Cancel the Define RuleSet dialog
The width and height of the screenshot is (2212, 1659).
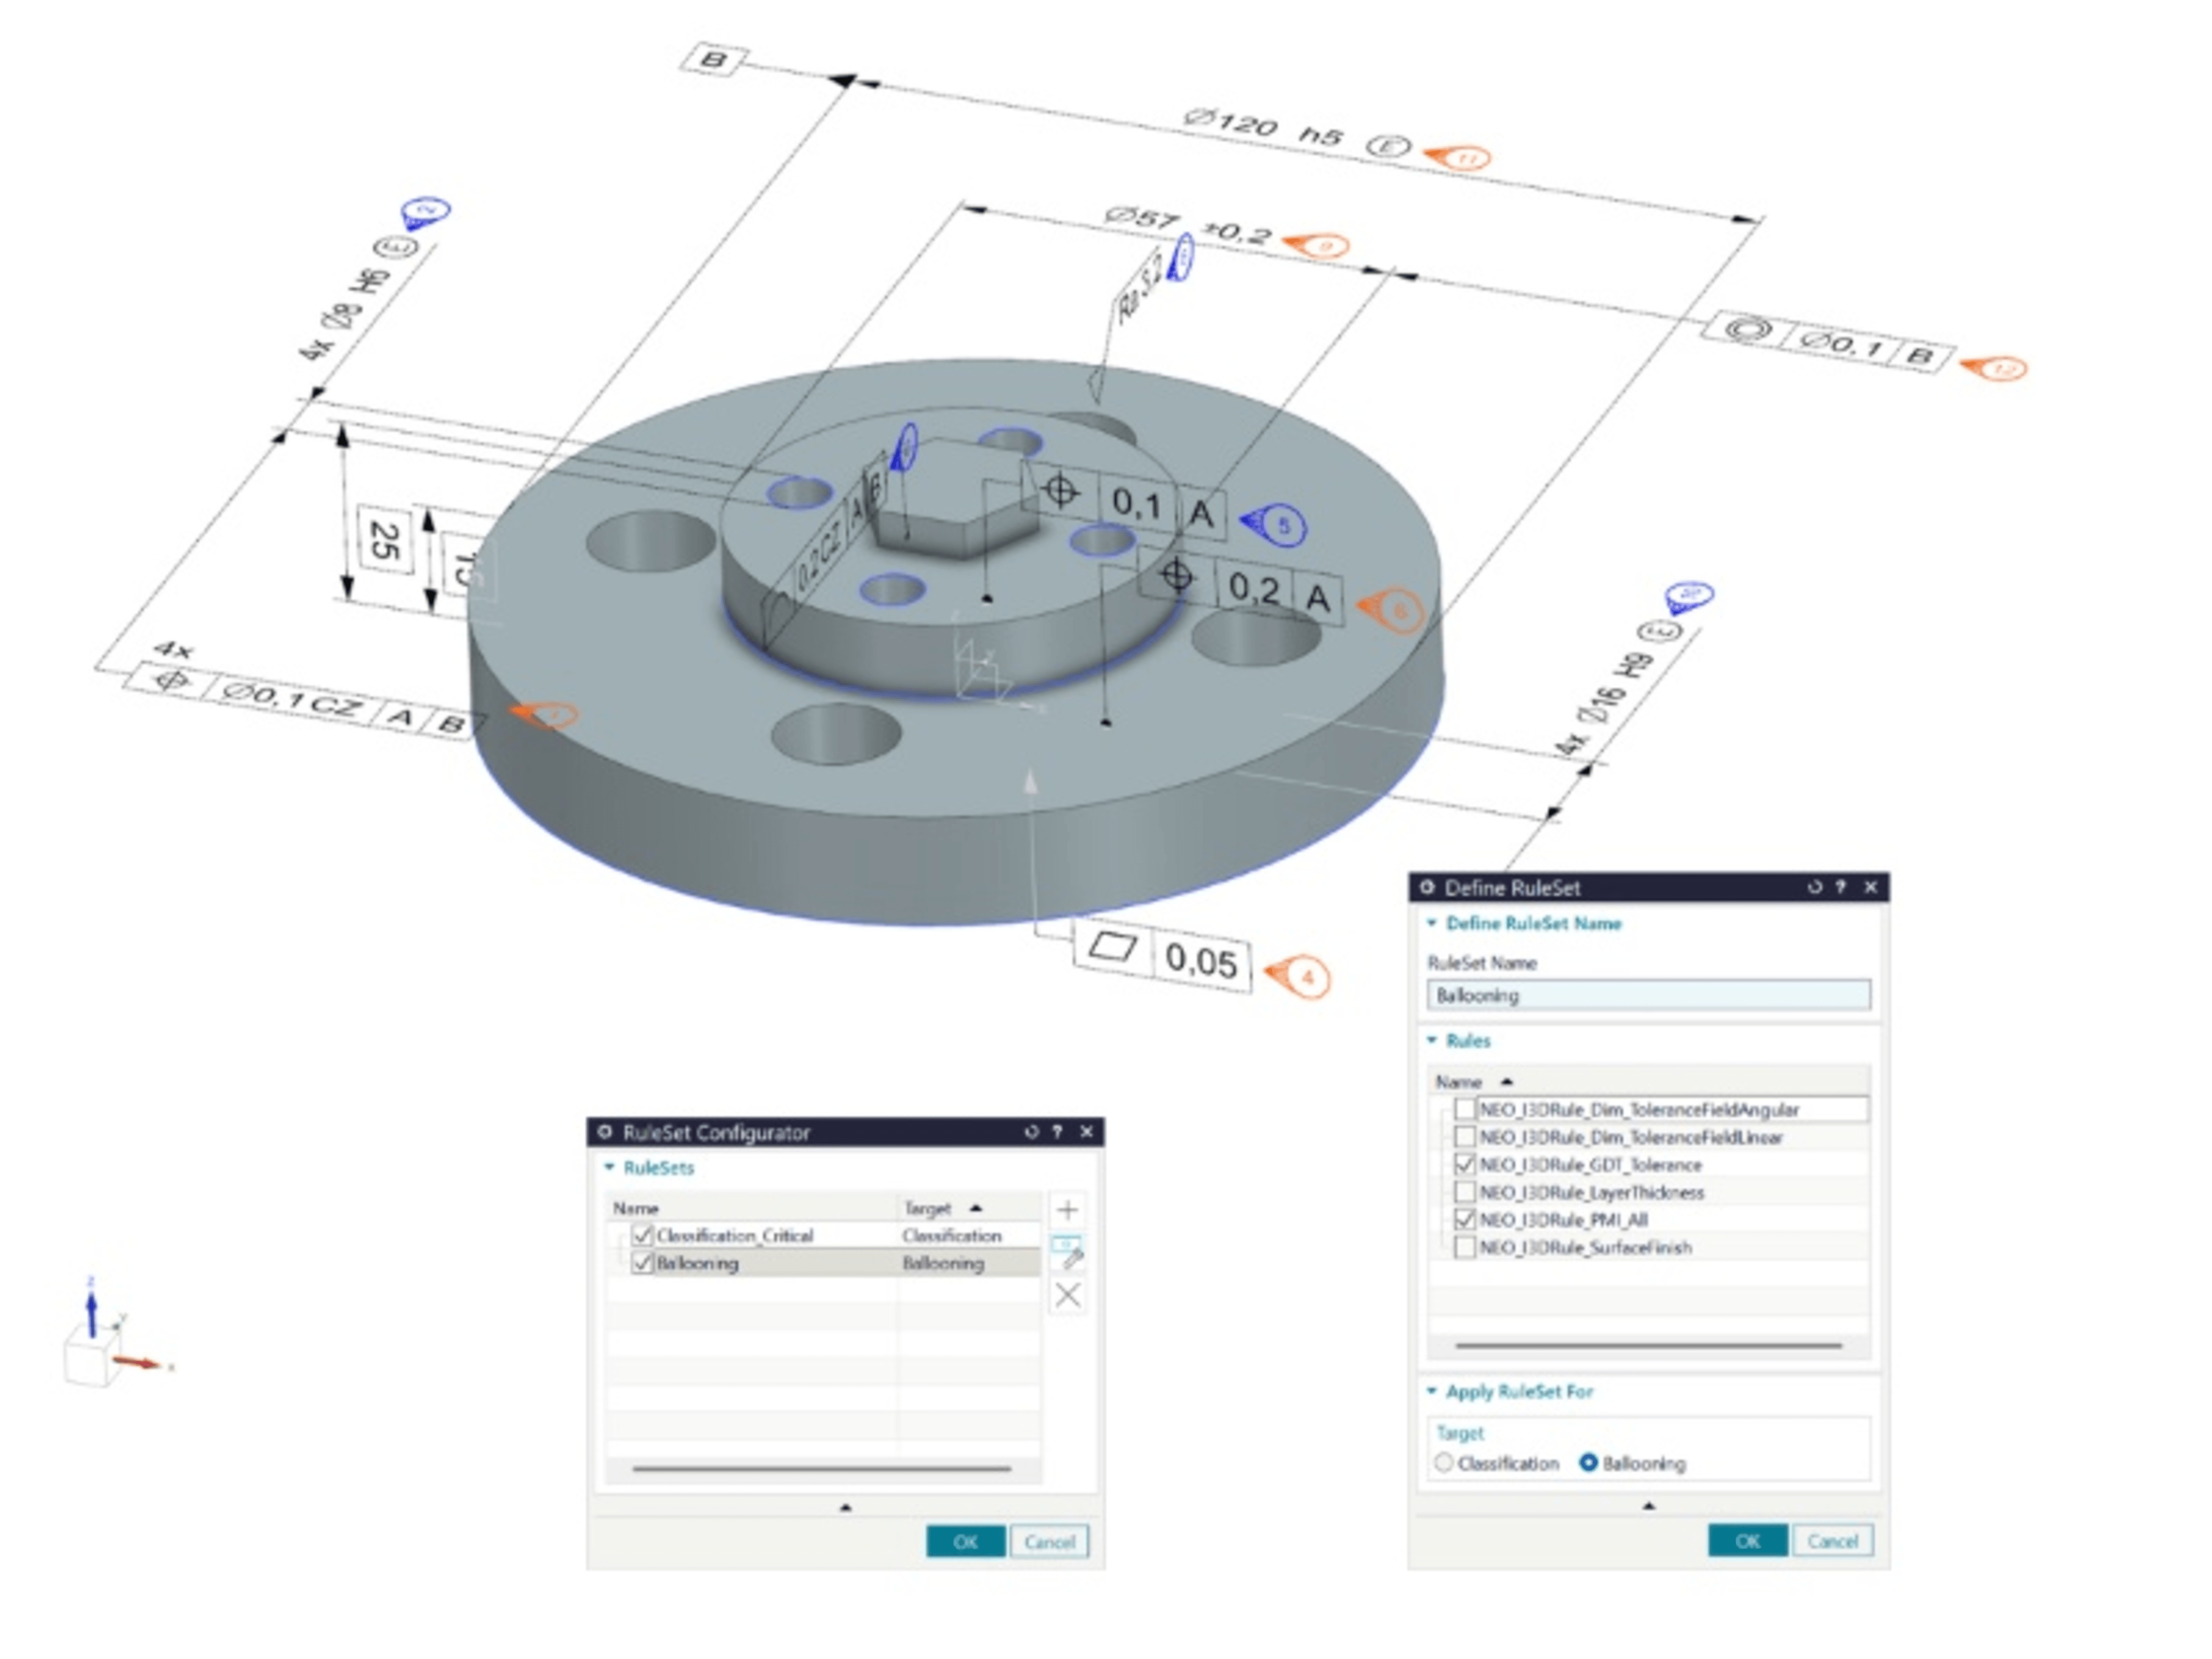(x=1832, y=1541)
